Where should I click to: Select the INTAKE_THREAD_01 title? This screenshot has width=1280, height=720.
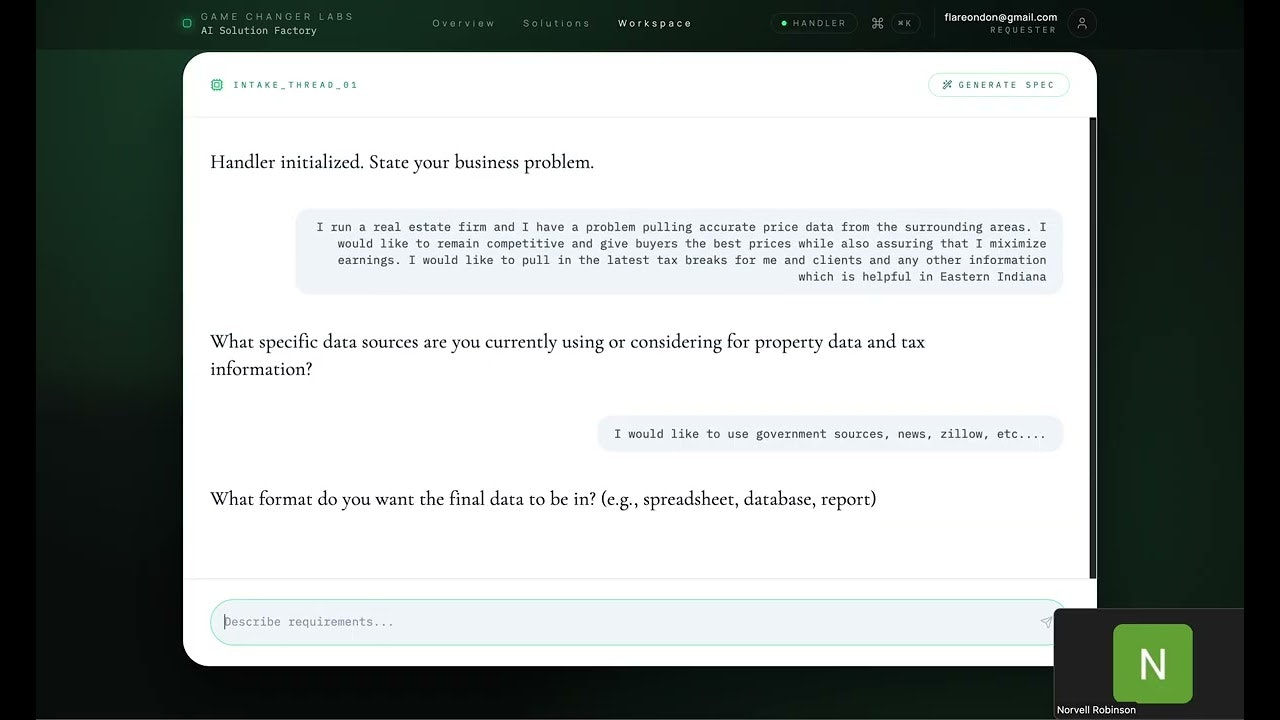(295, 85)
